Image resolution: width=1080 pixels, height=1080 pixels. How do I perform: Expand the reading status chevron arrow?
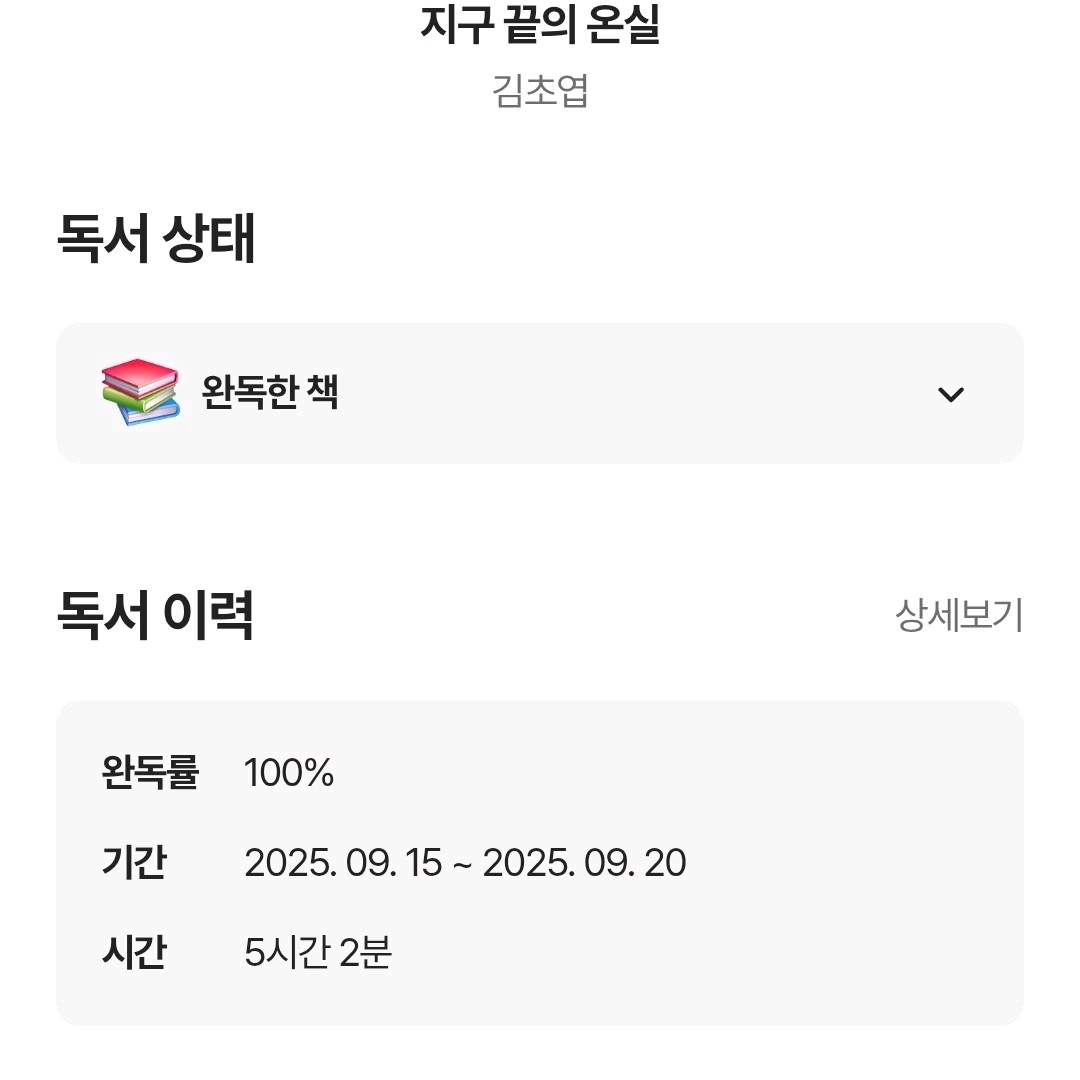[x=950, y=394]
